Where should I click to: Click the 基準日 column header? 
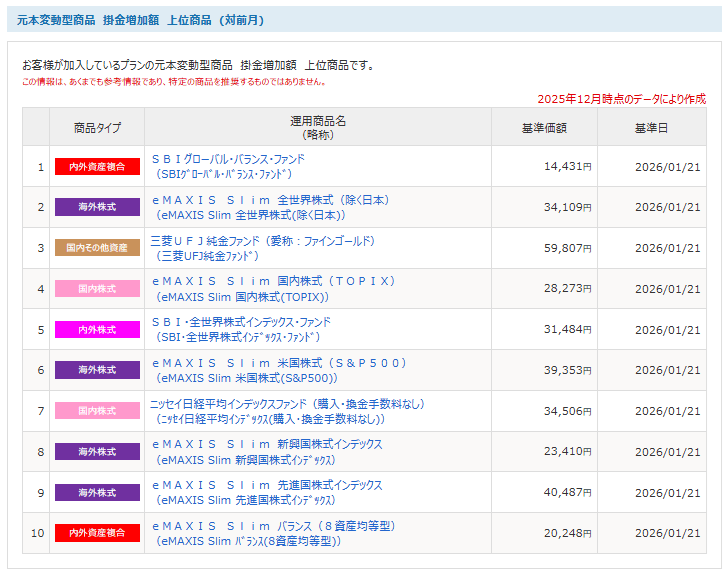[x=651, y=128]
